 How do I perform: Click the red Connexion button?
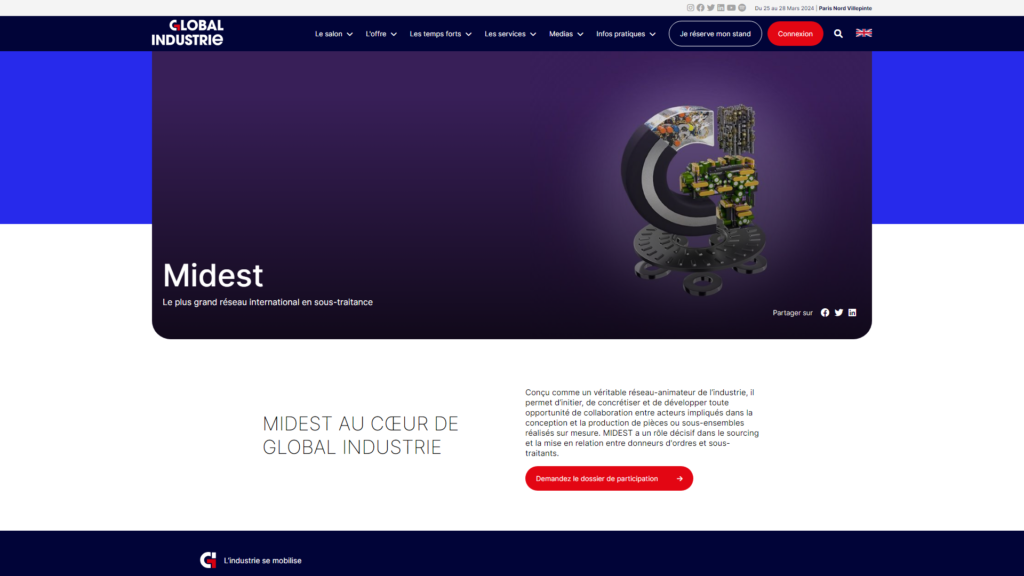pos(795,34)
